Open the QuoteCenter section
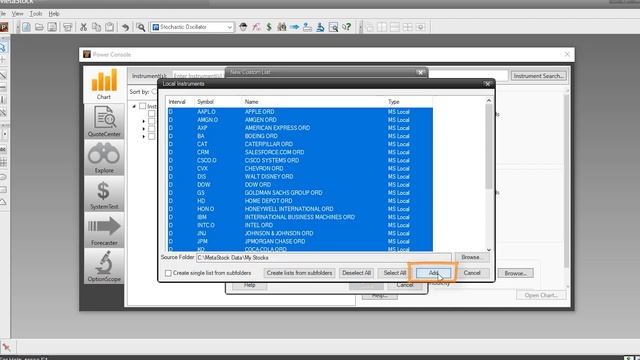Screen dimensions: 640x360 (104, 121)
